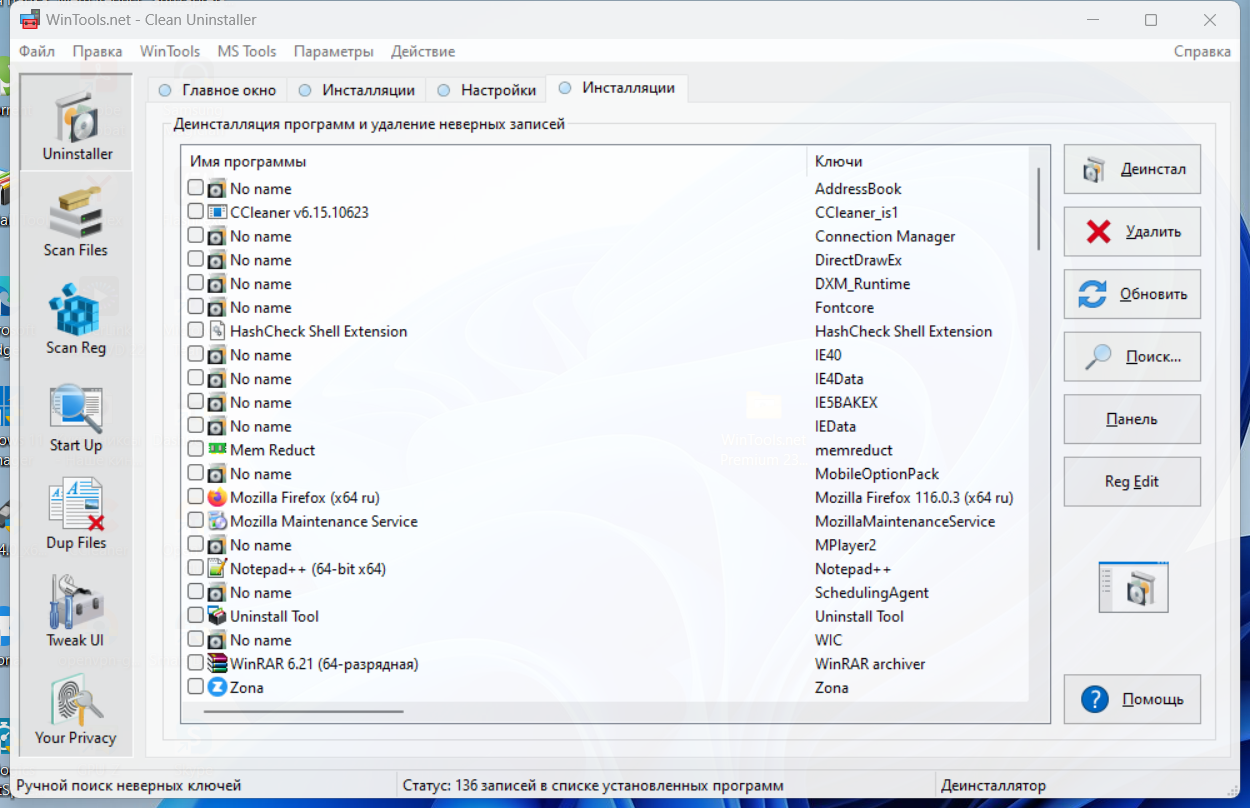Click the MPlayer2 No name icon

tap(217, 546)
